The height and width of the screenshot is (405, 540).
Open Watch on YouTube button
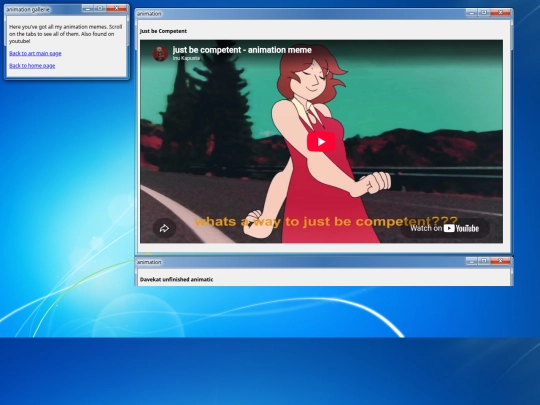point(445,228)
